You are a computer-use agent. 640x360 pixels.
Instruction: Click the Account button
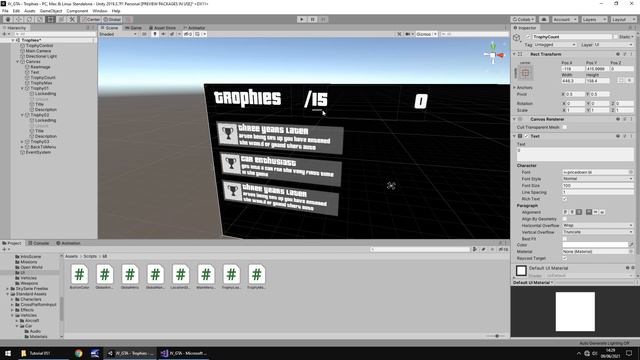[564, 19]
